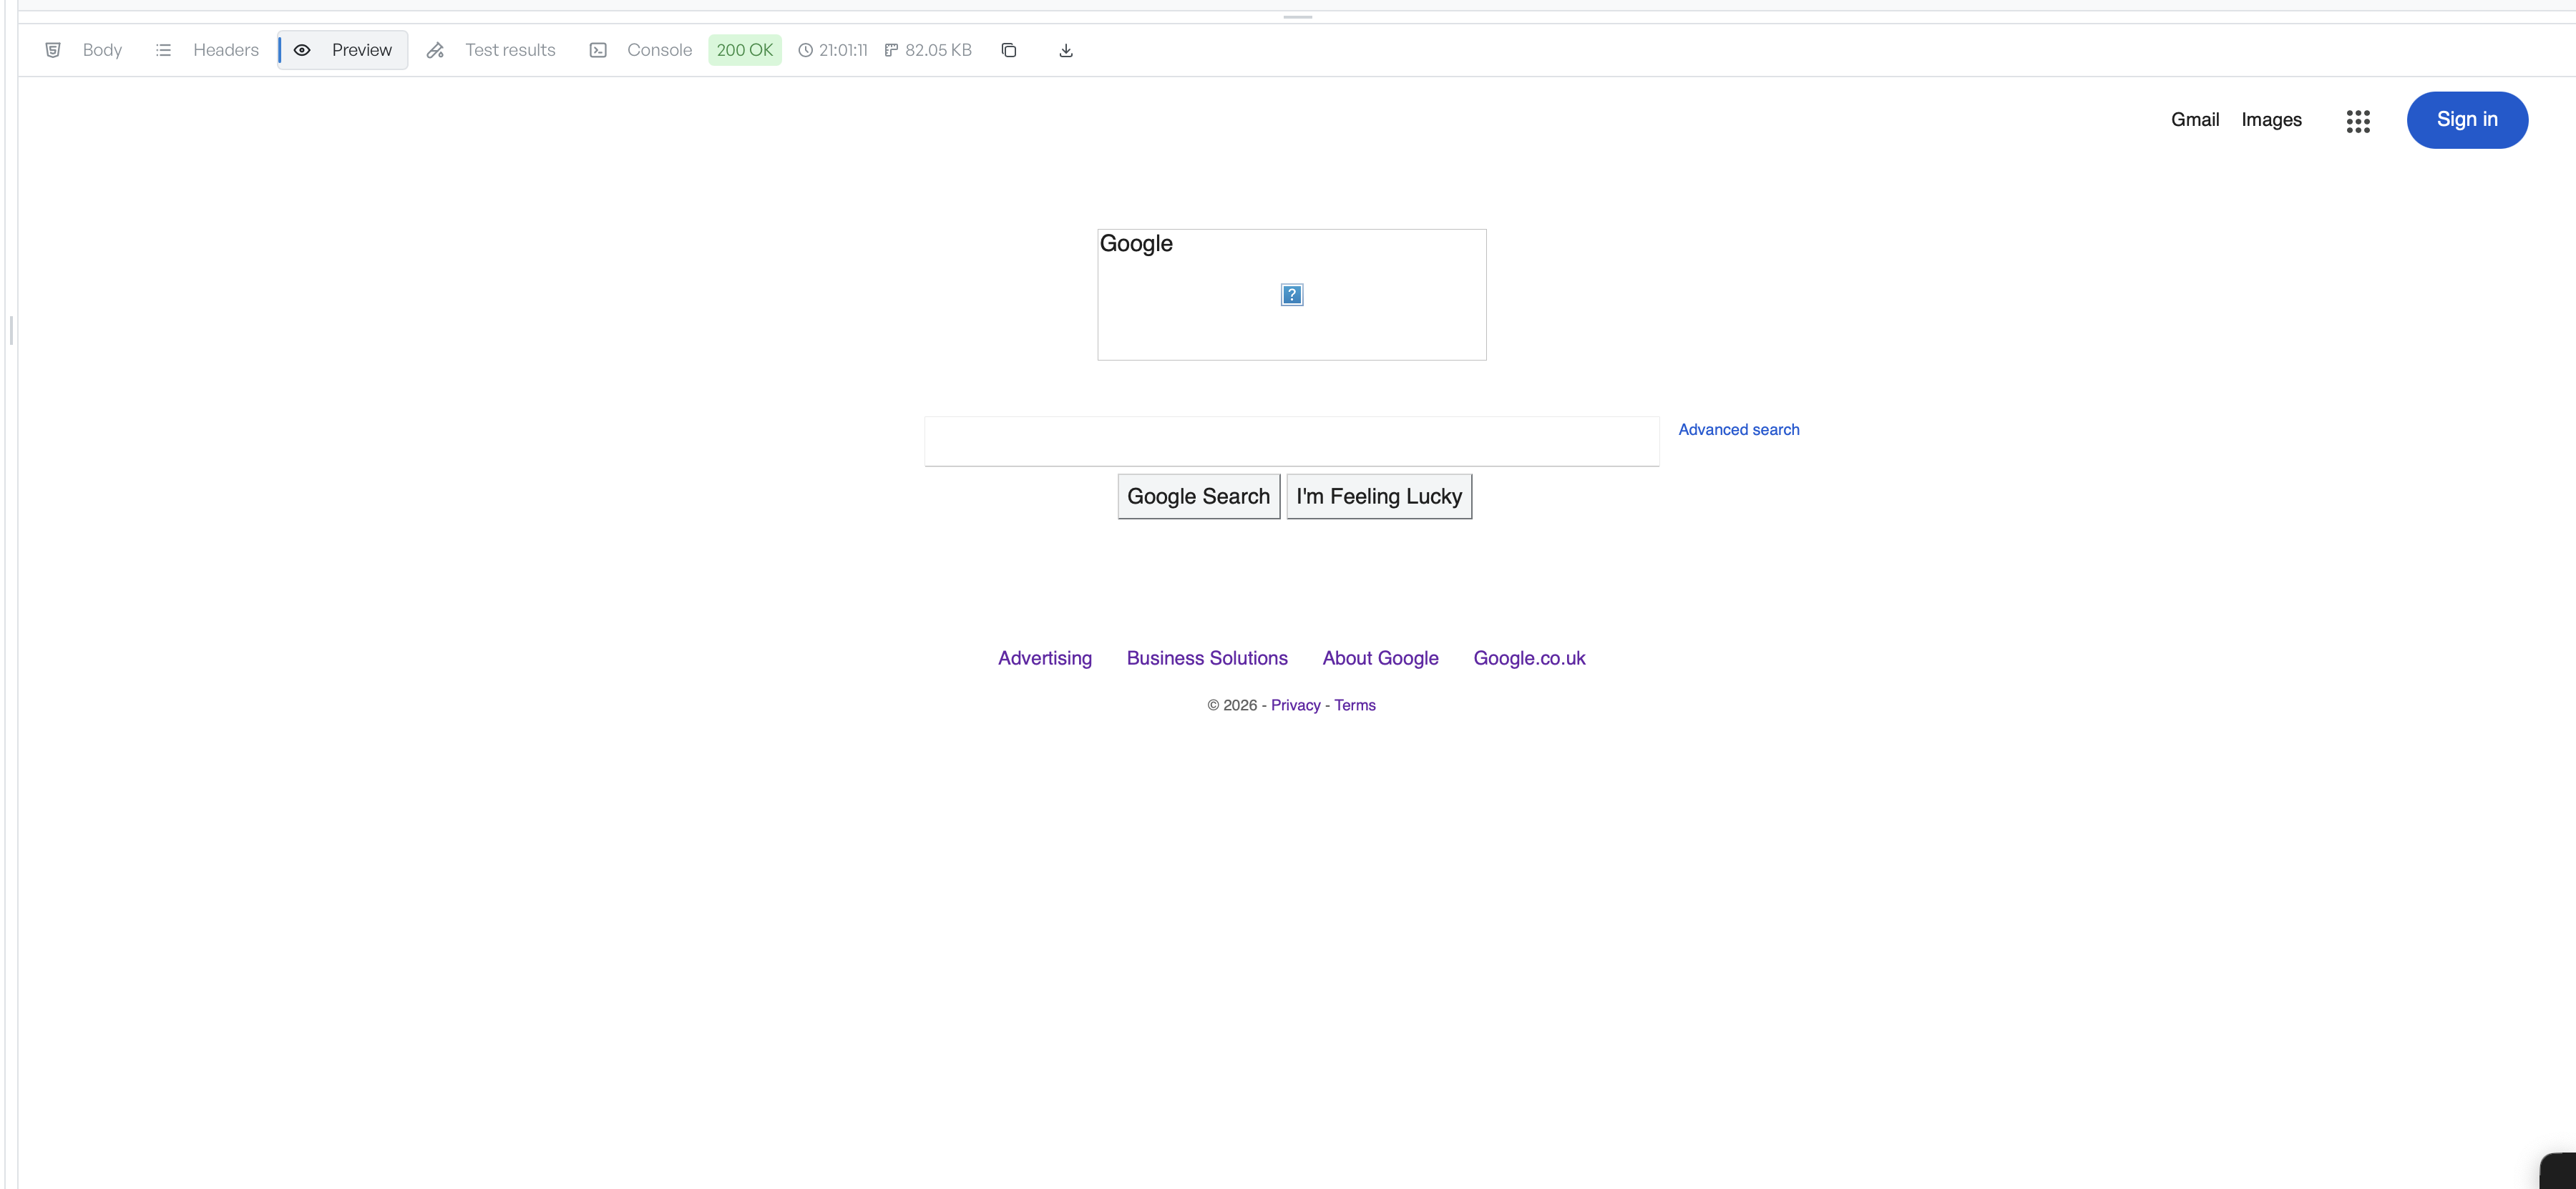Open the Advanced search link
Image resolution: width=2576 pixels, height=1189 pixels.
[1739, 430]
